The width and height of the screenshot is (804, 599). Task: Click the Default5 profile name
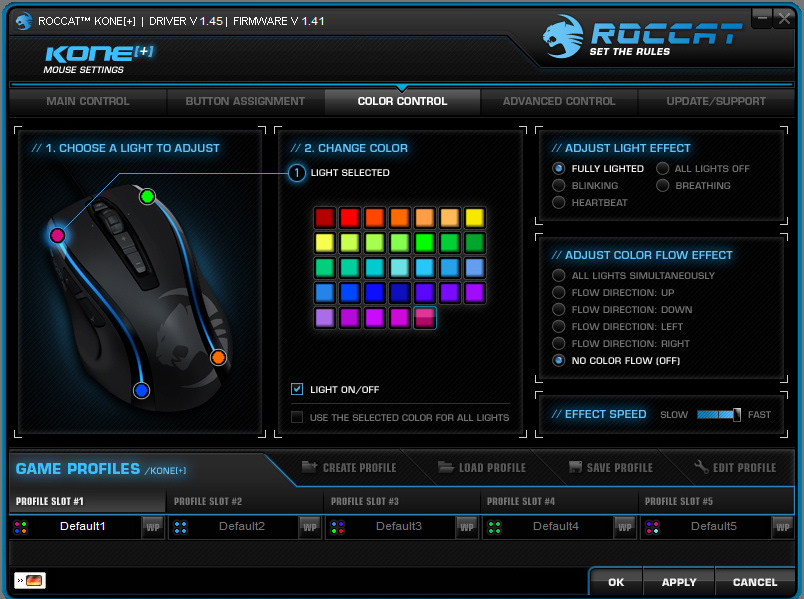point(714,526)
